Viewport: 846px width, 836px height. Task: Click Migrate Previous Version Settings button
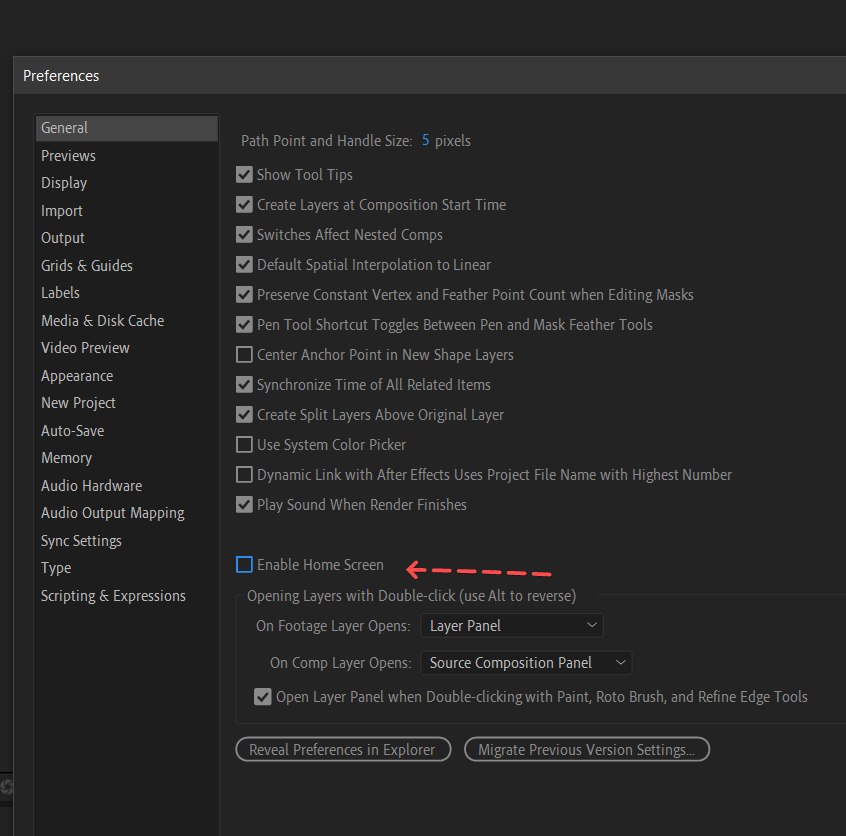587,750
